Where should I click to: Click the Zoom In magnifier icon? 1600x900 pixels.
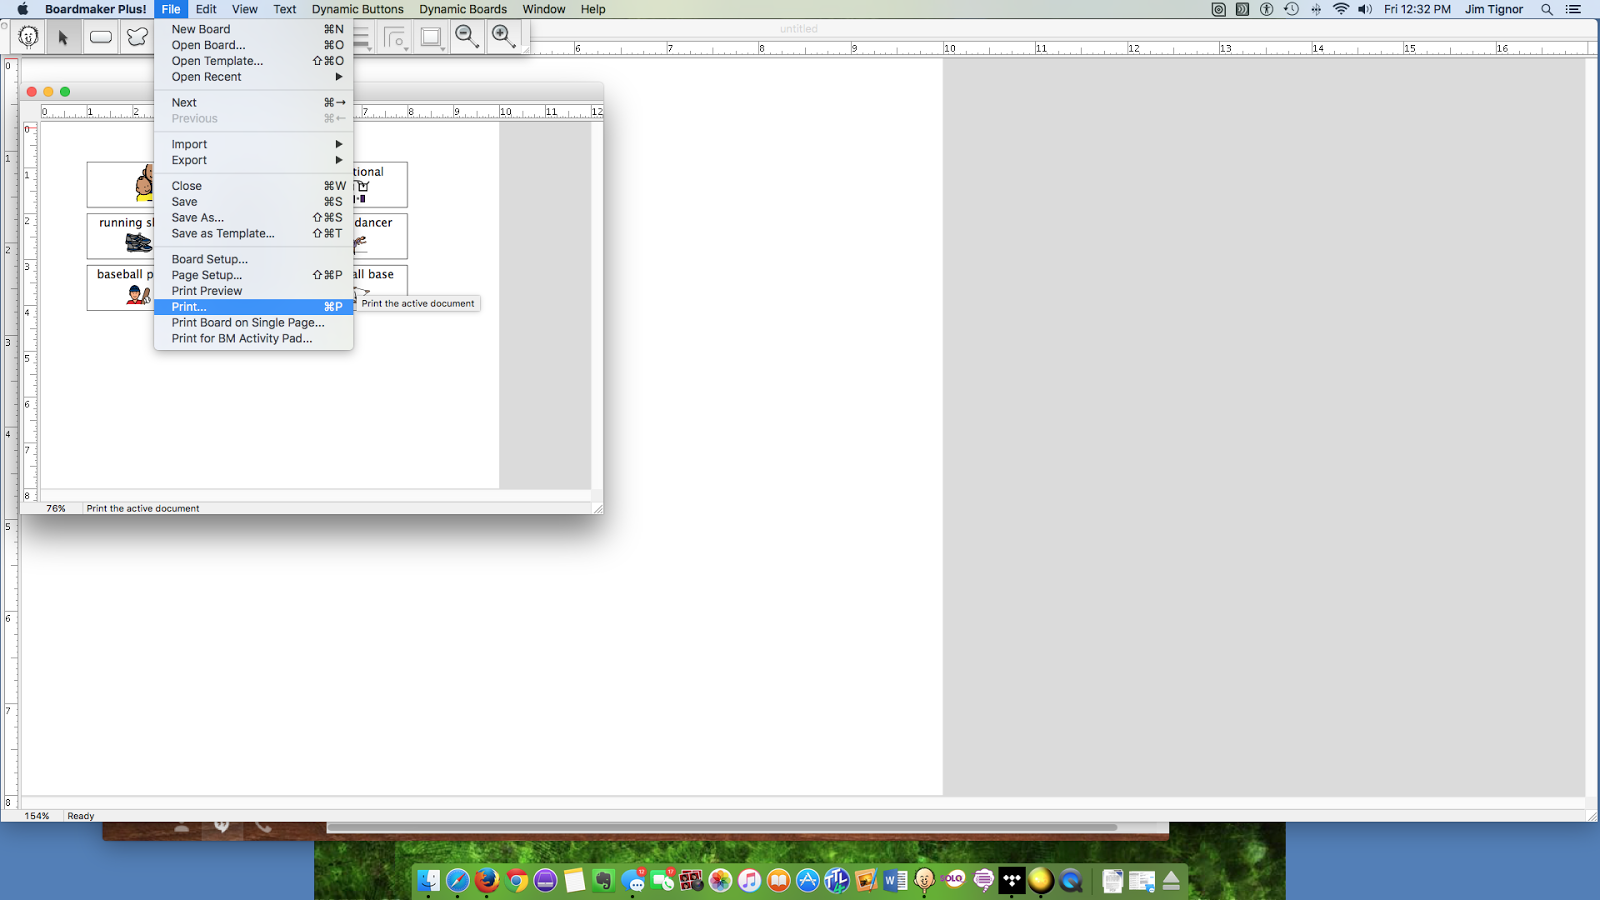[x=503, y=36]
